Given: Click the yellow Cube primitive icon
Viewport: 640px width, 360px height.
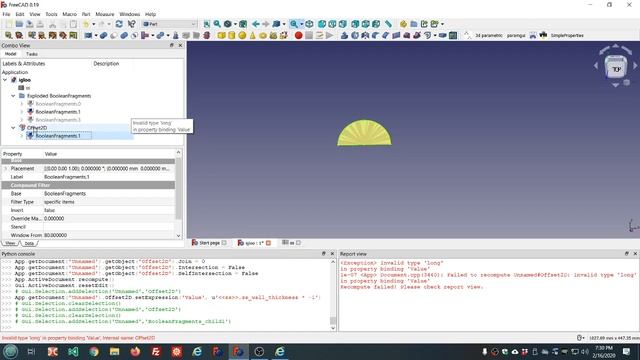Looking at the screenshot, I should [x=221, y=36].
